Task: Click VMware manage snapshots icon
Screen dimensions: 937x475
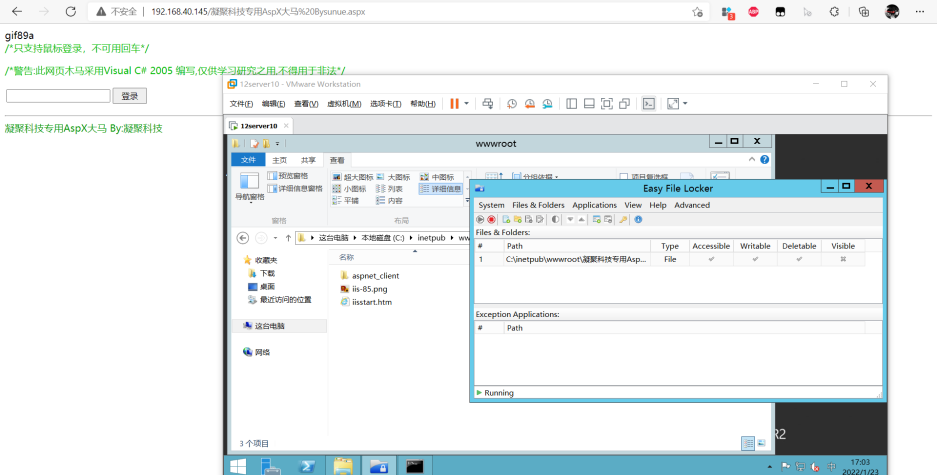Action: [x=547, y=103]
